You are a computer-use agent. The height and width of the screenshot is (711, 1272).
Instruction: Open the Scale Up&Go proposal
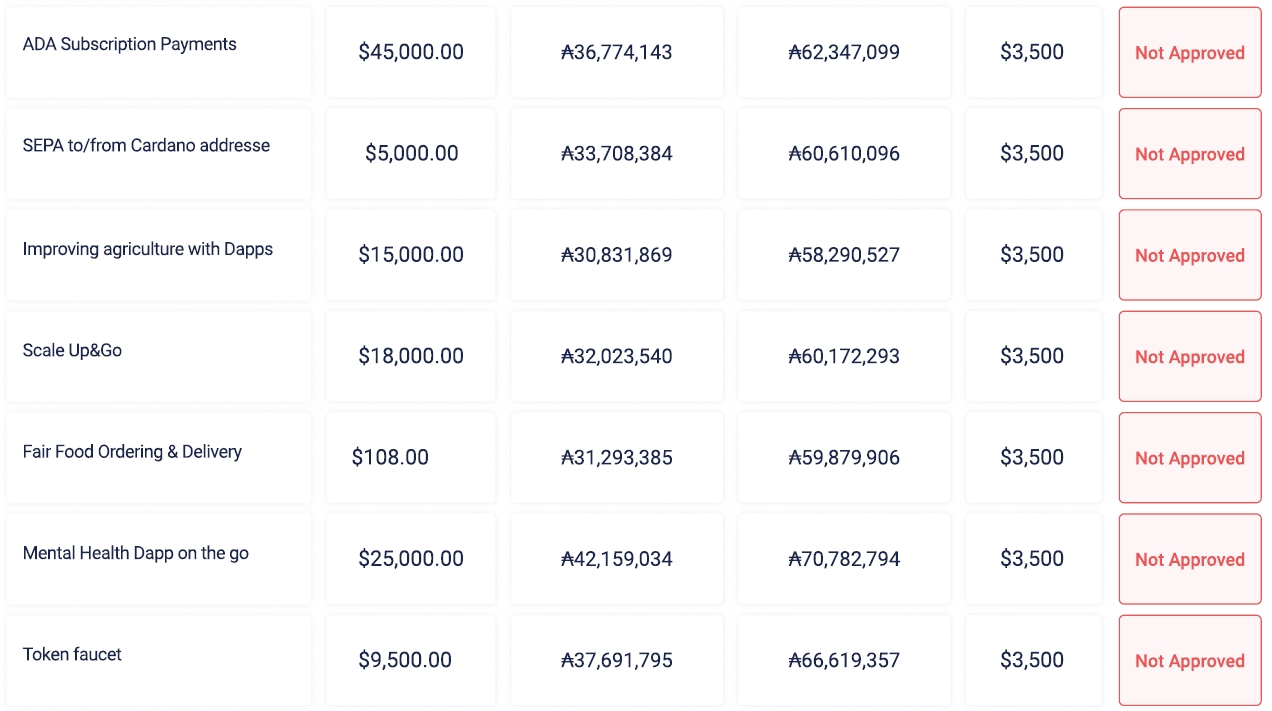click(72, 351)
